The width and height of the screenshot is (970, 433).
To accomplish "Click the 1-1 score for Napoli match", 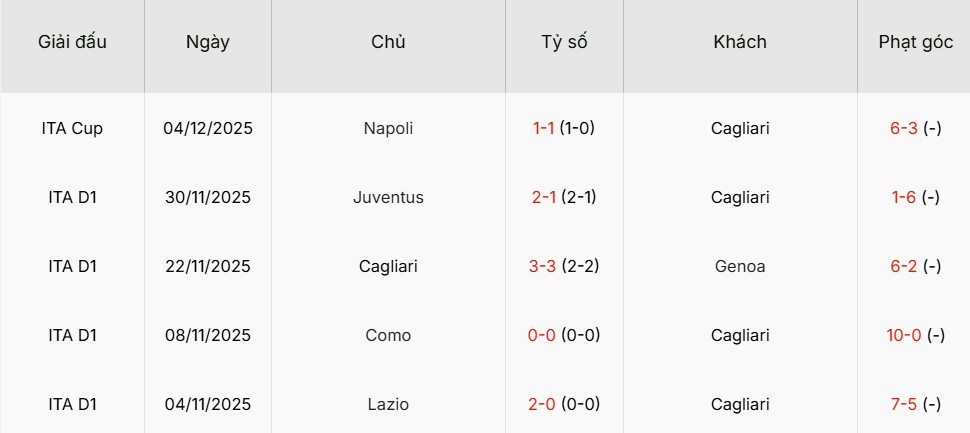I will [x=544, y=128].
